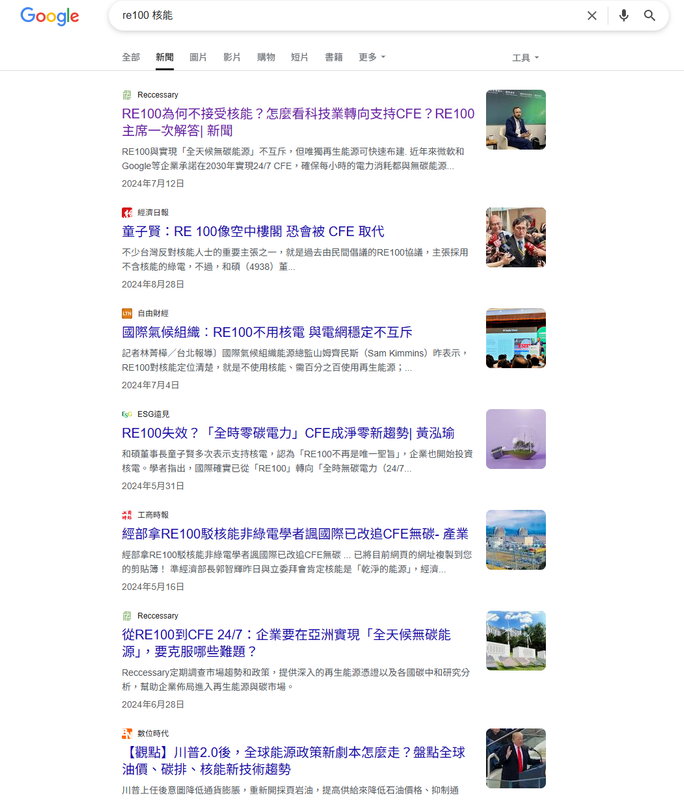Image resolution: width=684 pixels, height=800 pixels.
Task: Open article 經部拿RE100駁核能非綠電
Action: pyautogui.click(x=295, y=534)
